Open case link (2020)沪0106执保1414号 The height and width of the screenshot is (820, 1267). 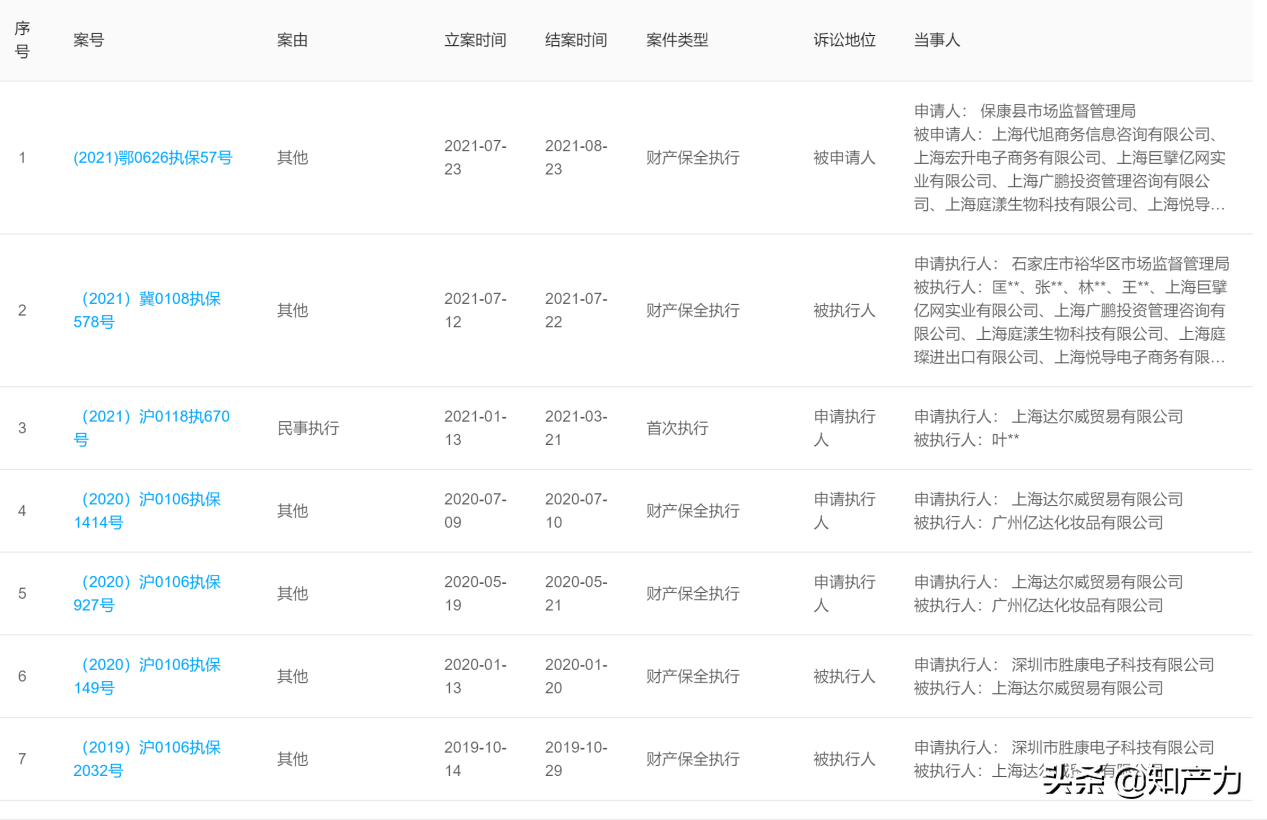[147, 511]
